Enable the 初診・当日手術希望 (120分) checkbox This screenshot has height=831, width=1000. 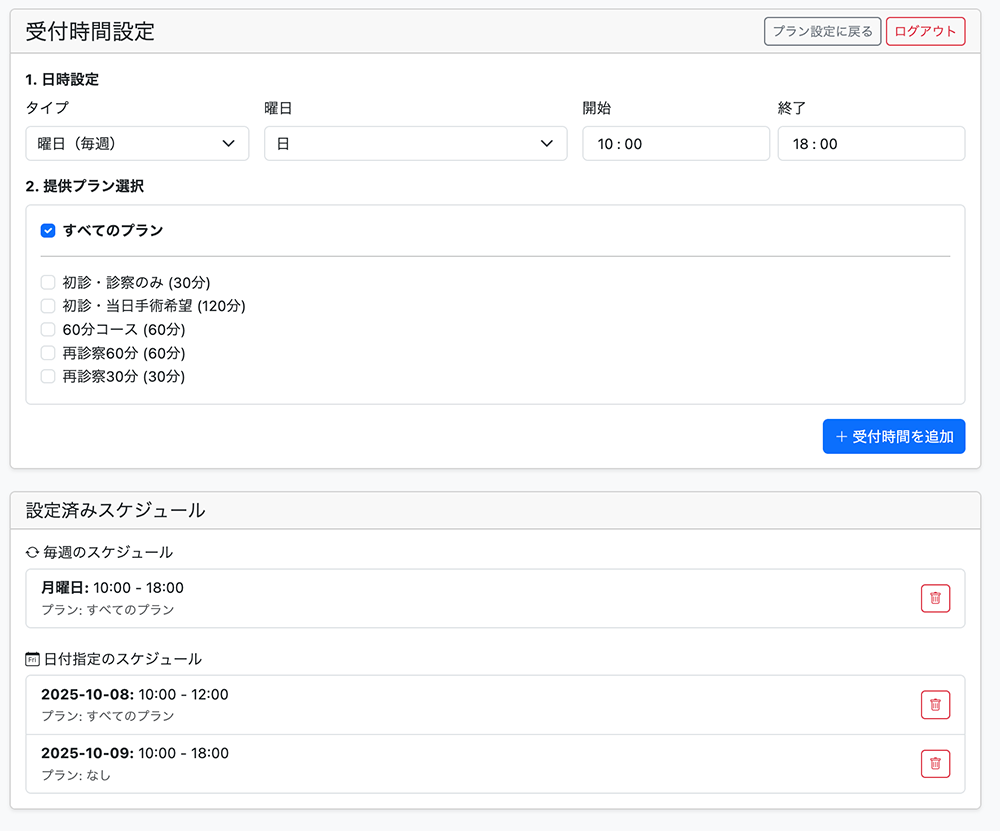(48, 306)
